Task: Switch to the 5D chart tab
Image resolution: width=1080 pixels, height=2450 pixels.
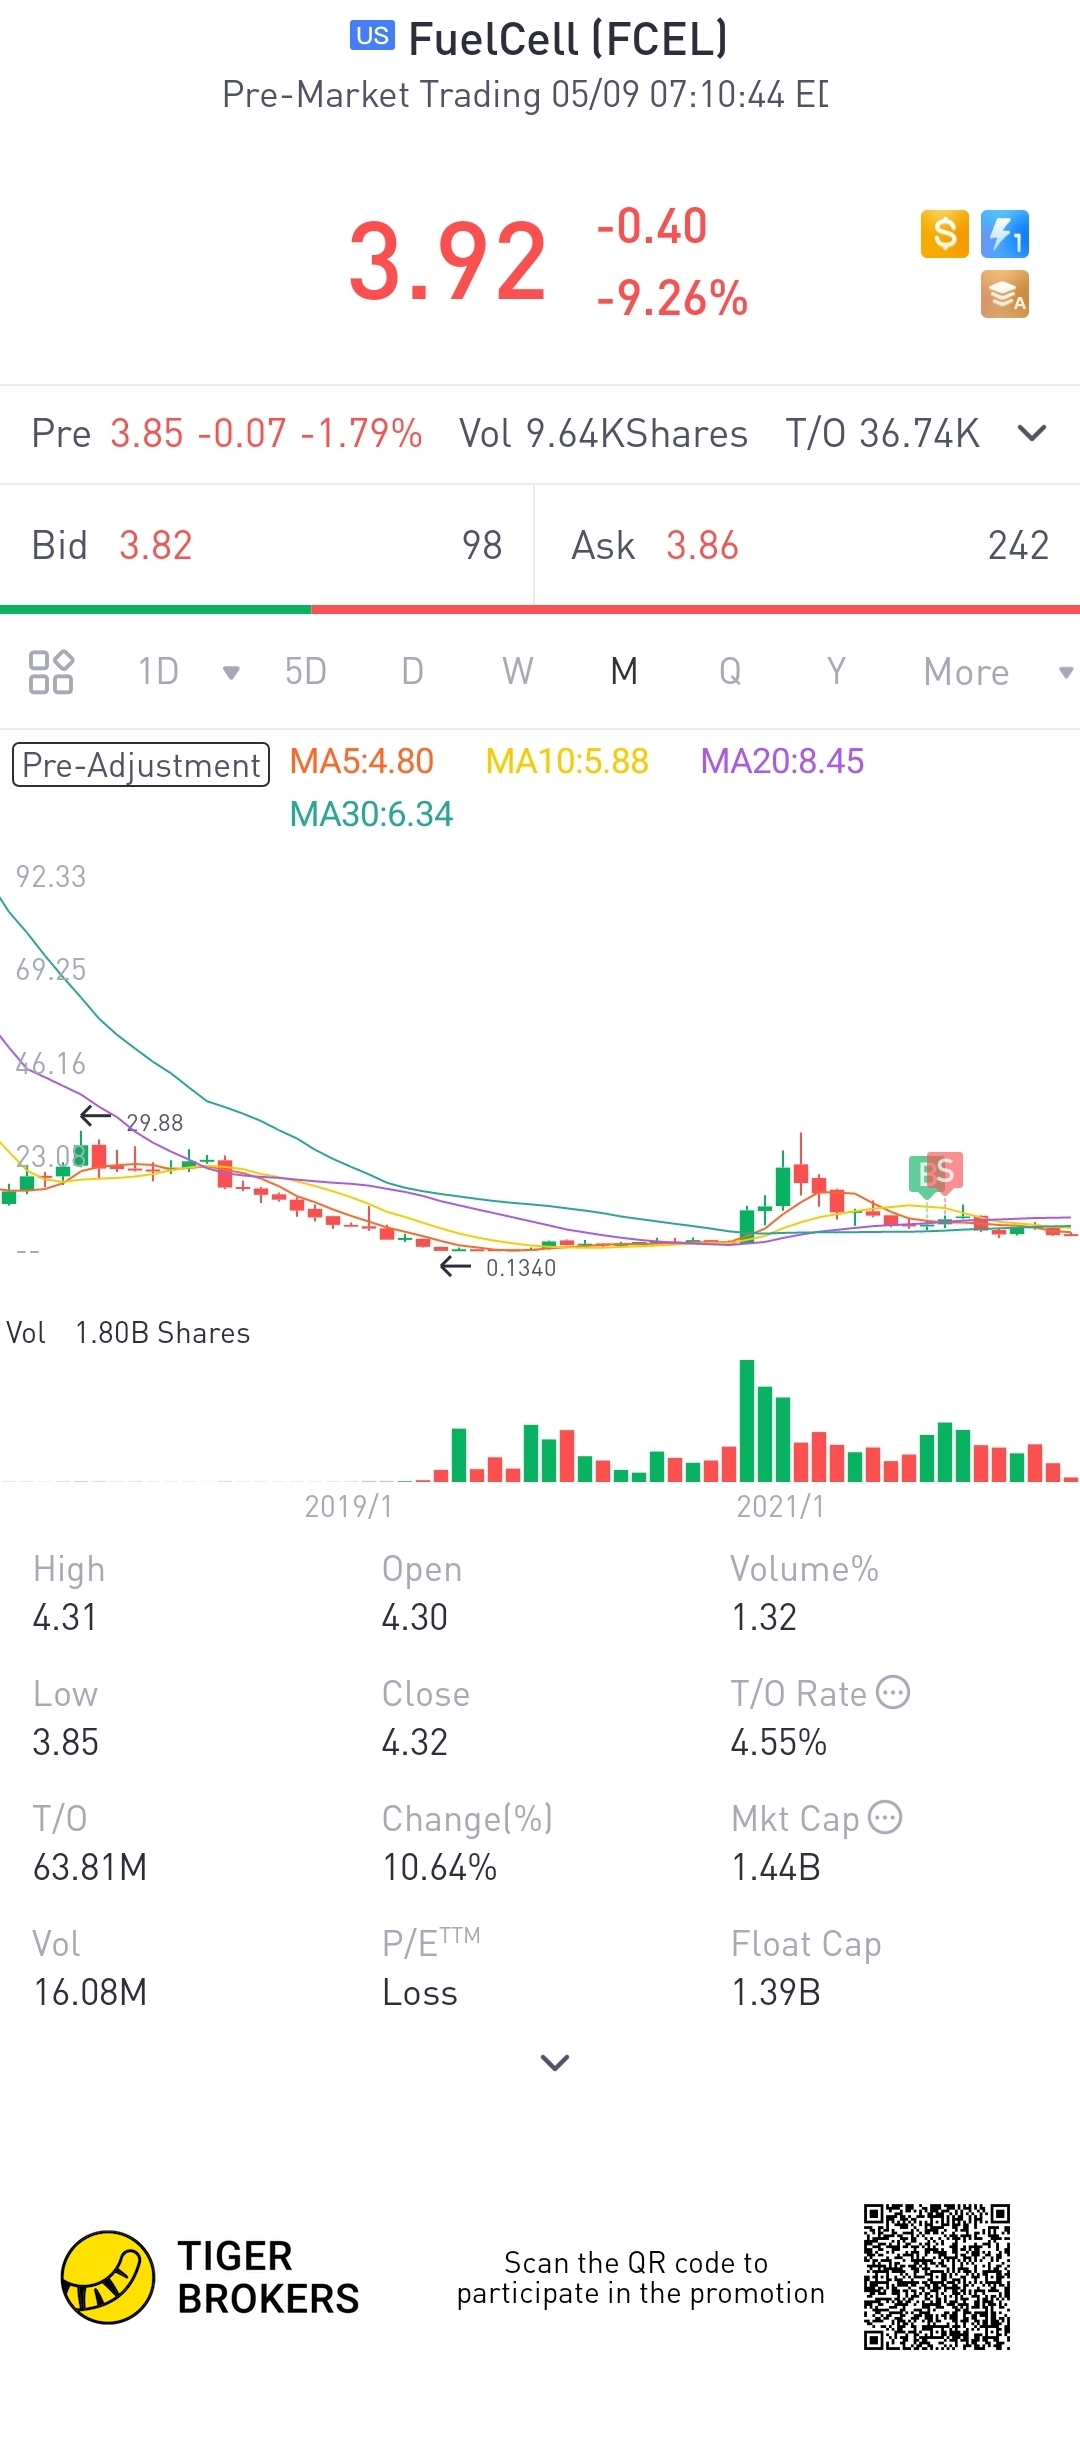Action: pos(306,672)
